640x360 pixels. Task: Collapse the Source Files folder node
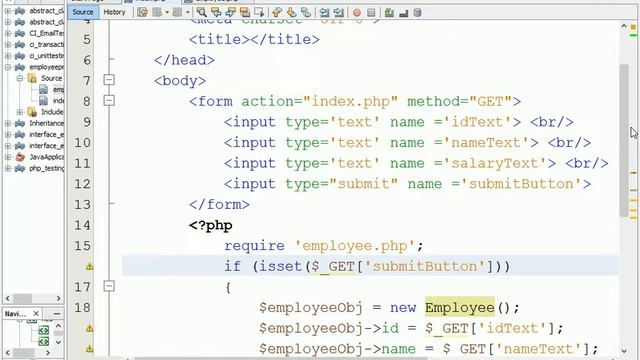[19, 78]
